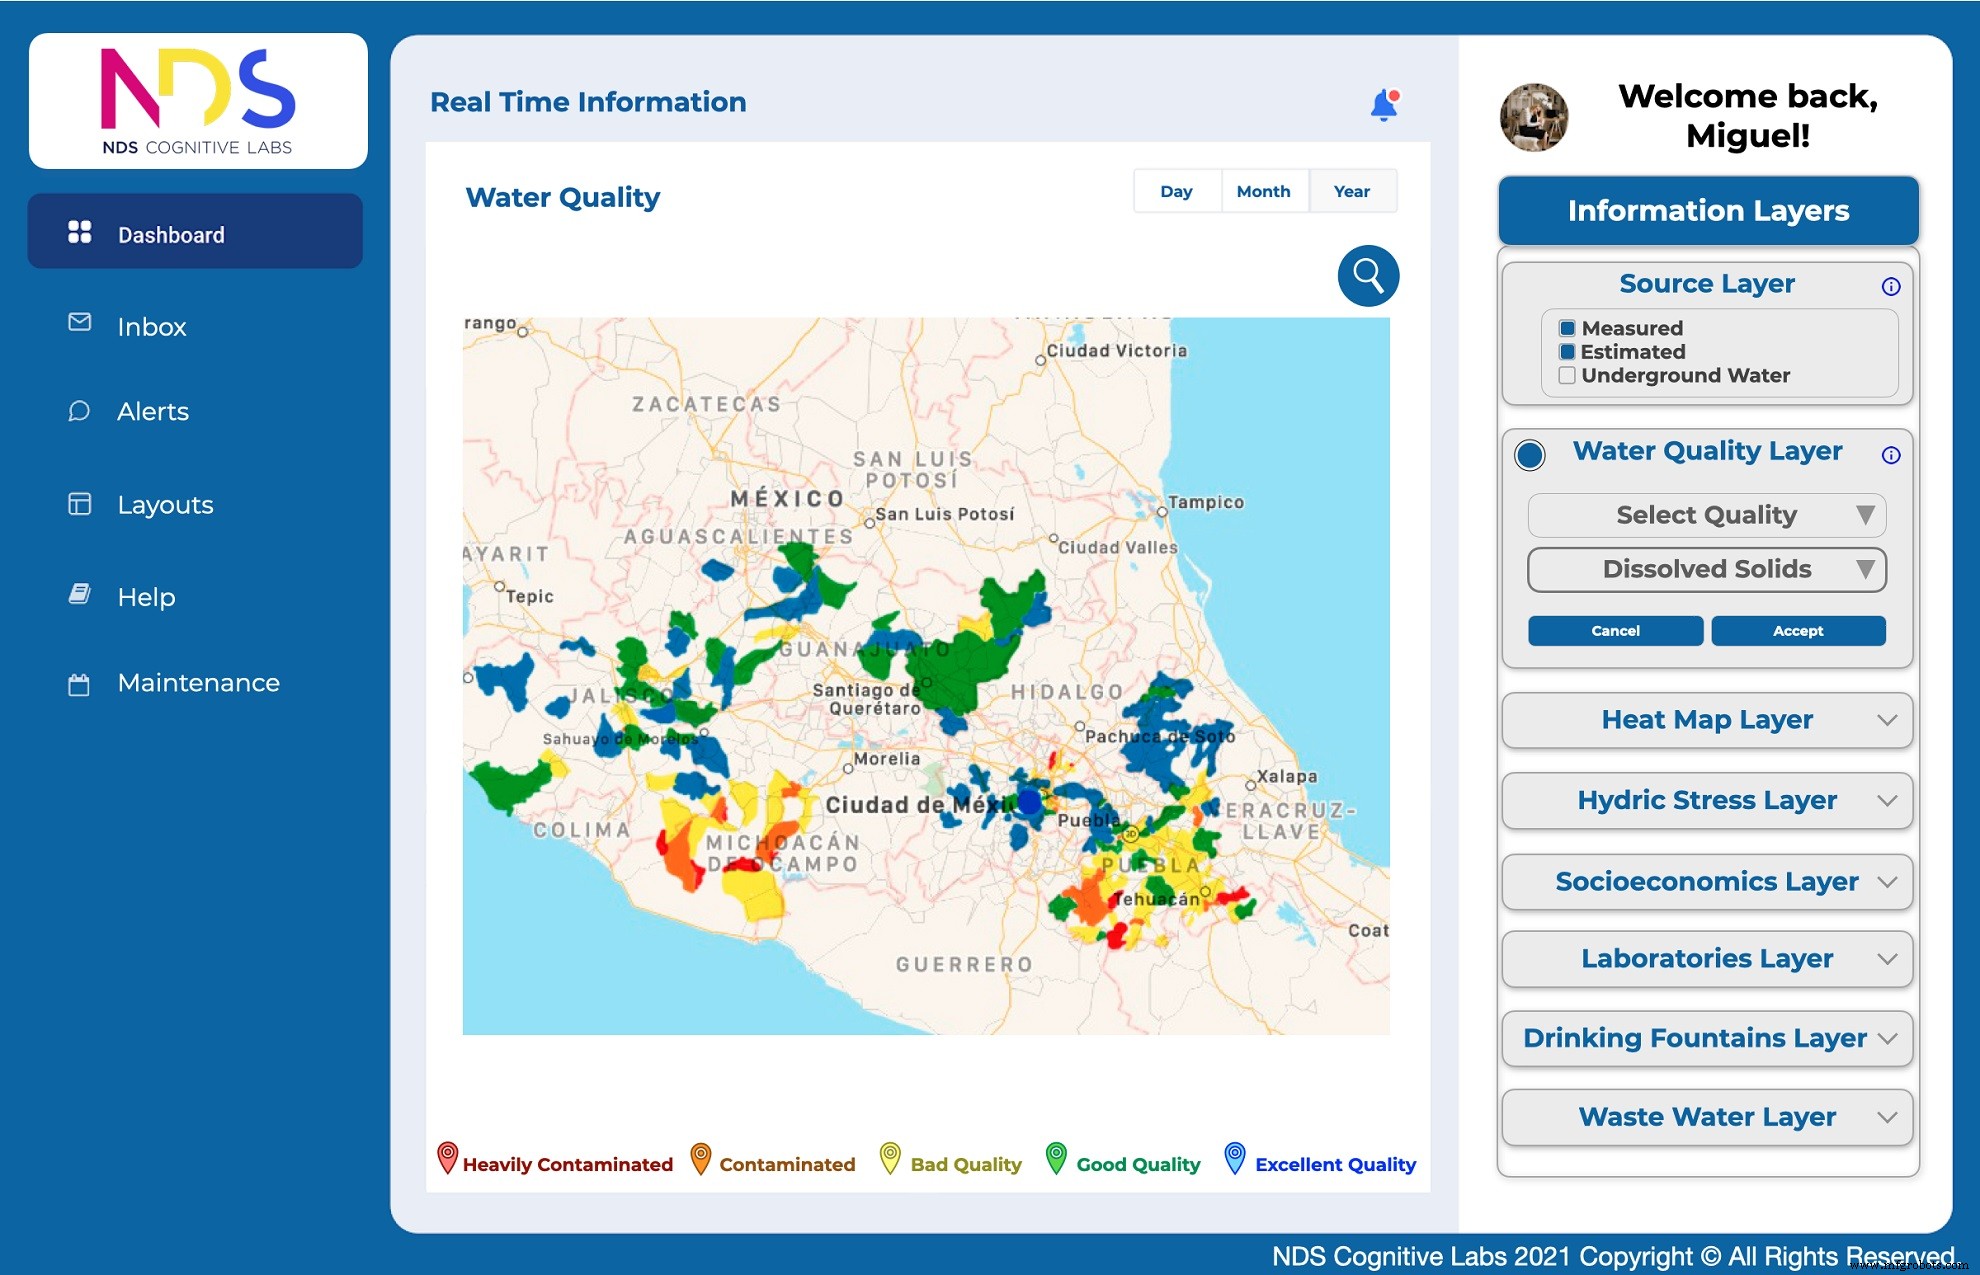View Source Layer info tooltip icon
The height and width of the screenshot is (1275, 1980).
pyautogui.click(x=1892, y=287)
